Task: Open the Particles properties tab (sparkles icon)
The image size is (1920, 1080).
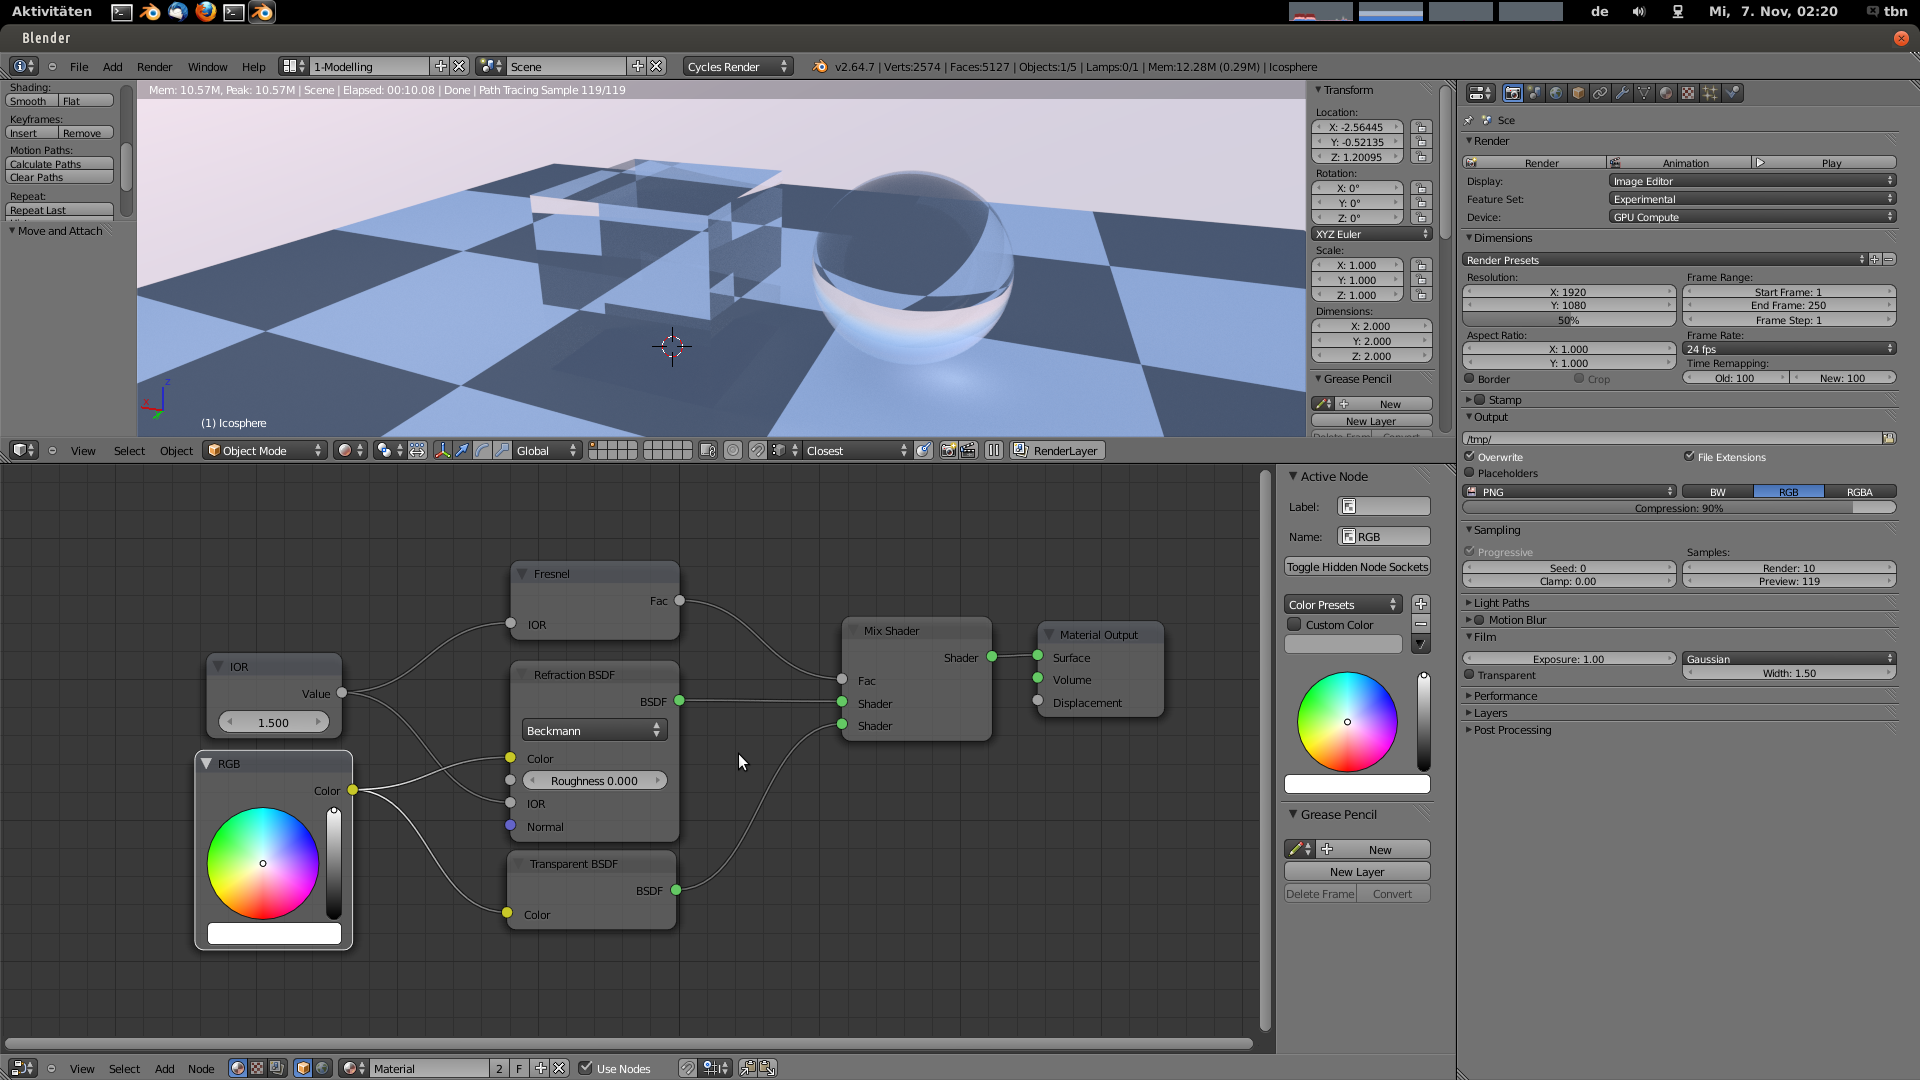Action: point(1710,93)
